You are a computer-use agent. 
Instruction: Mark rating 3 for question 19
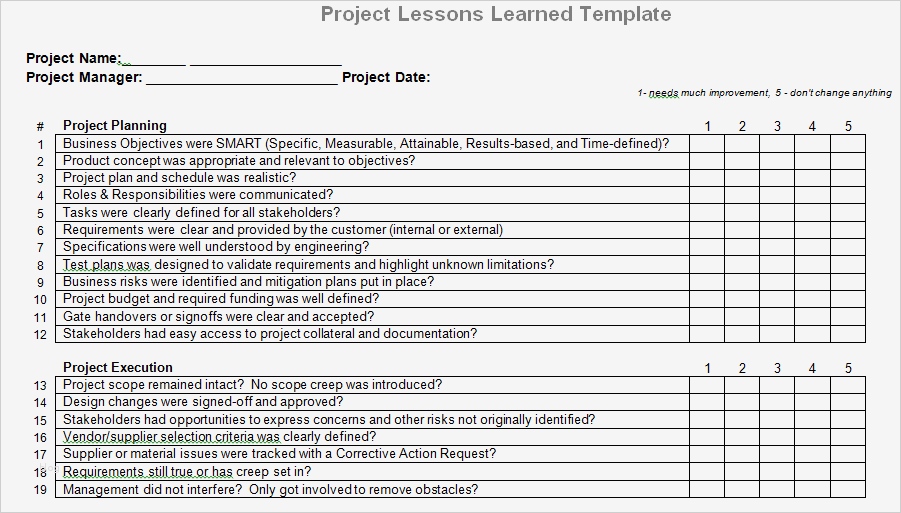click(x=777, y=490)
